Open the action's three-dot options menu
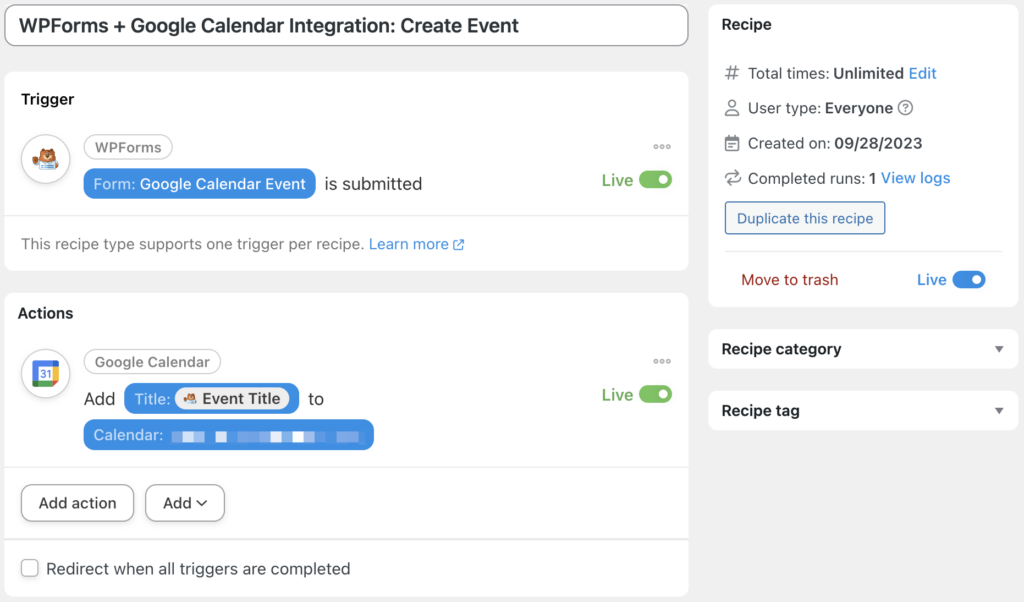The height and width of the screenshot is (602, 1024). [661, 361]
